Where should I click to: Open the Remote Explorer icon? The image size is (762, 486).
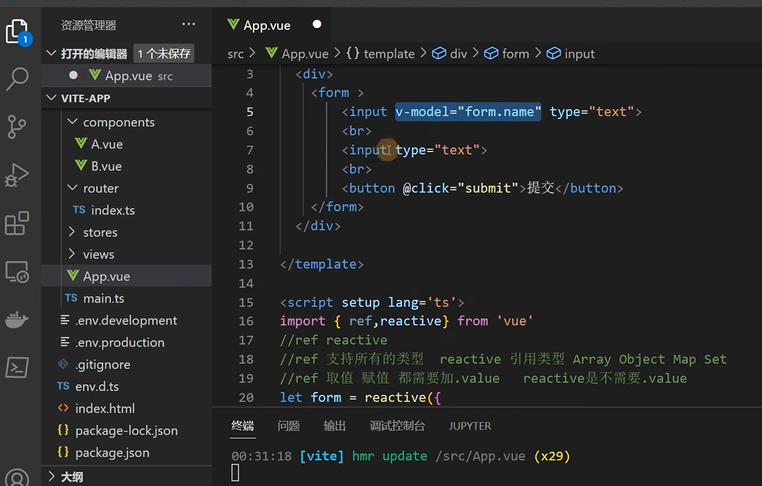click(17, 272)
